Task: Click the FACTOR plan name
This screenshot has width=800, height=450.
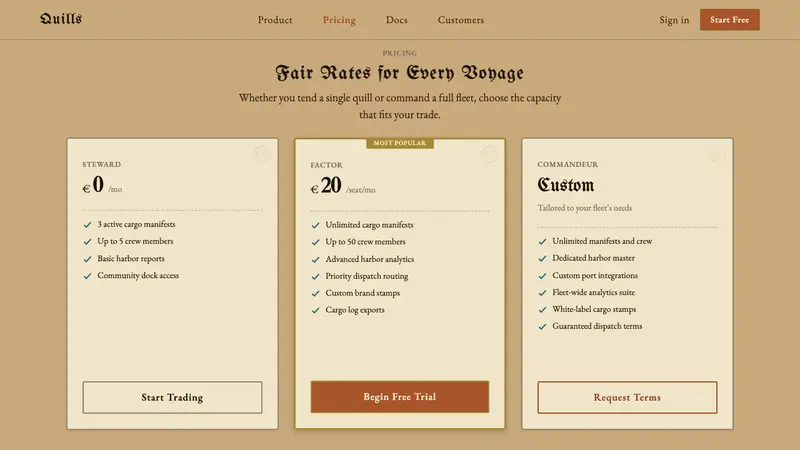Action: [x=327, y=165]
